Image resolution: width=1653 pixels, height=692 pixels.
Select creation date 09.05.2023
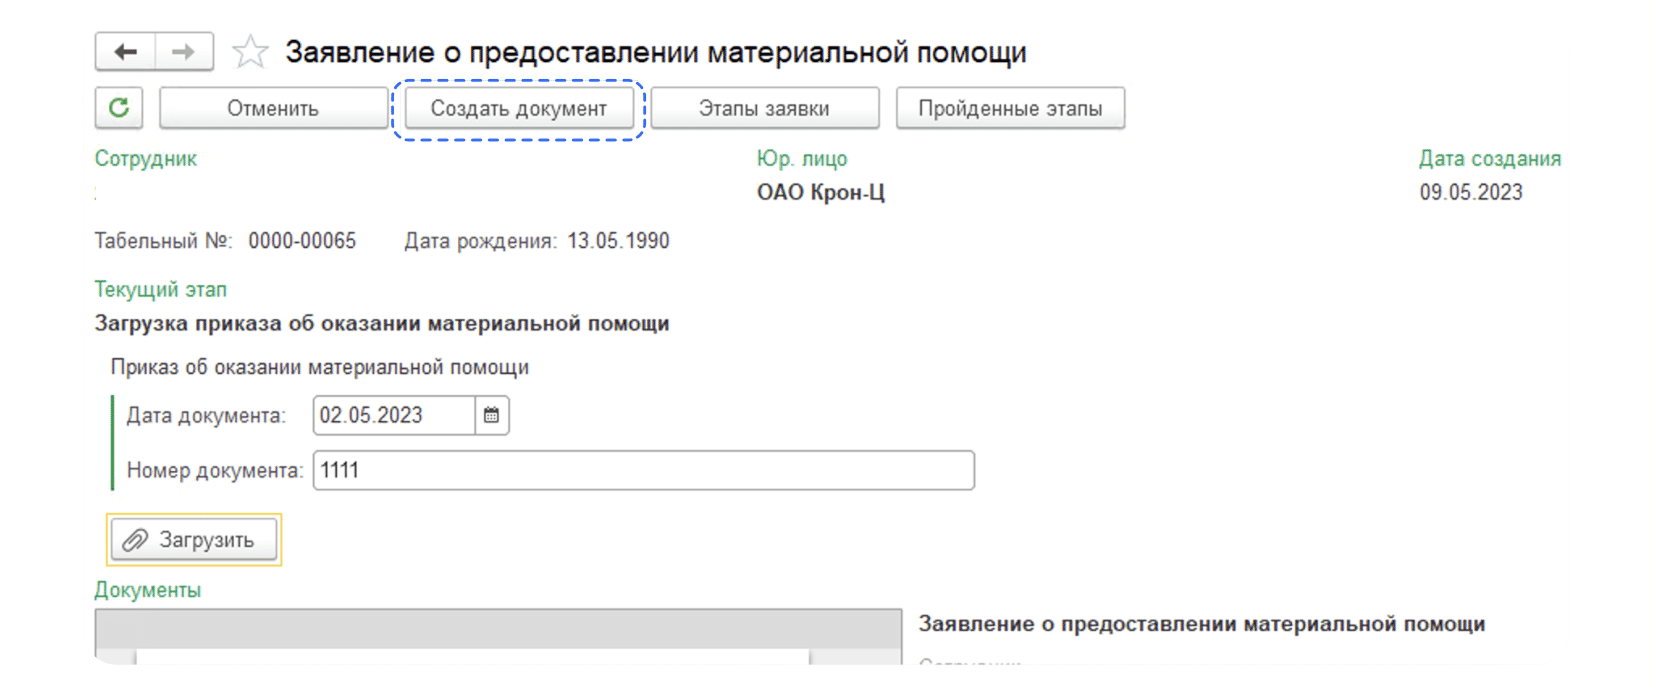[1471, 192]
